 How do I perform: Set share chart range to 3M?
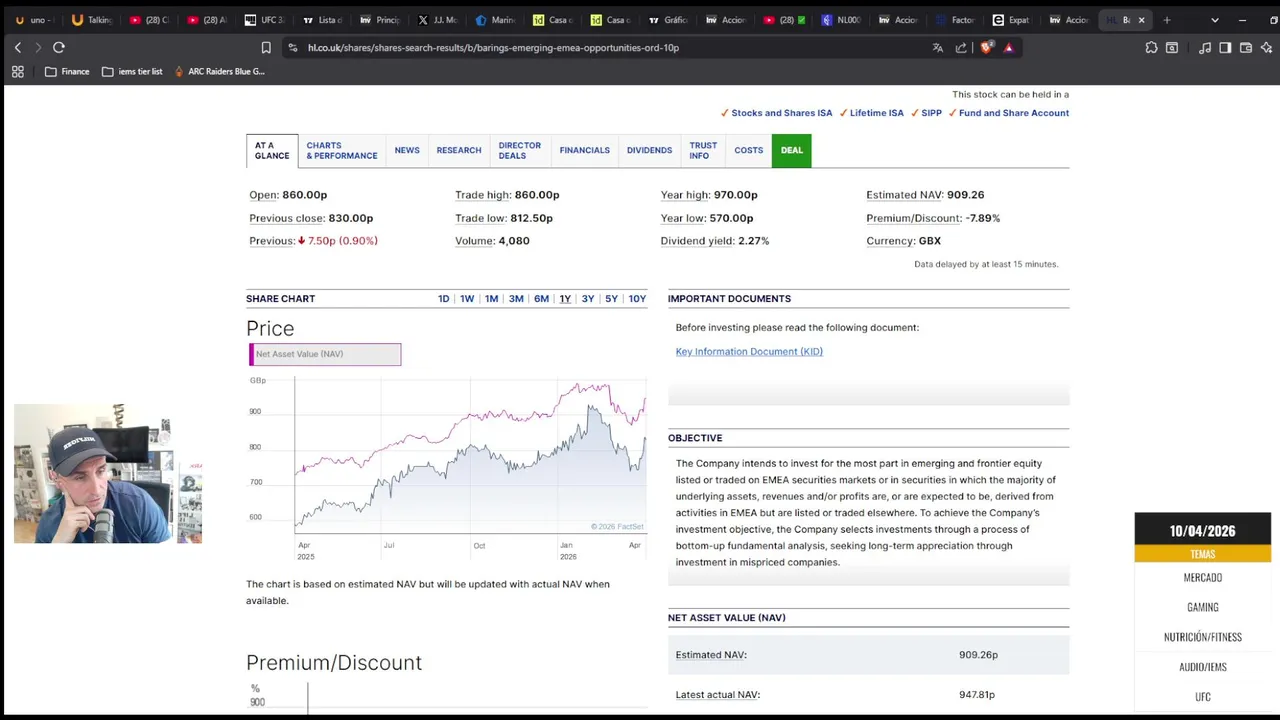pyautogui.click(x=516, y=299)
